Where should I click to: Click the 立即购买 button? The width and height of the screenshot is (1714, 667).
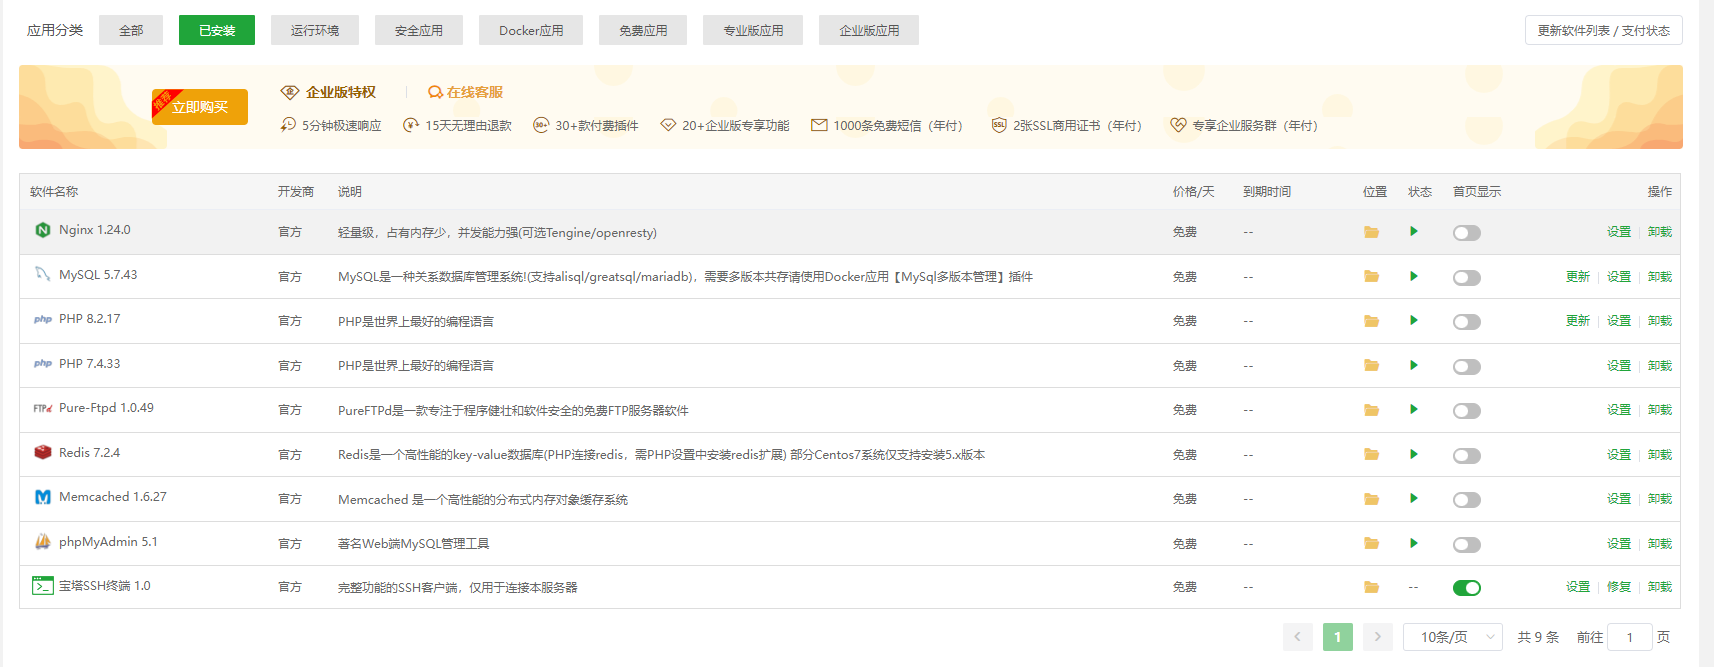[x=200, y=107]
